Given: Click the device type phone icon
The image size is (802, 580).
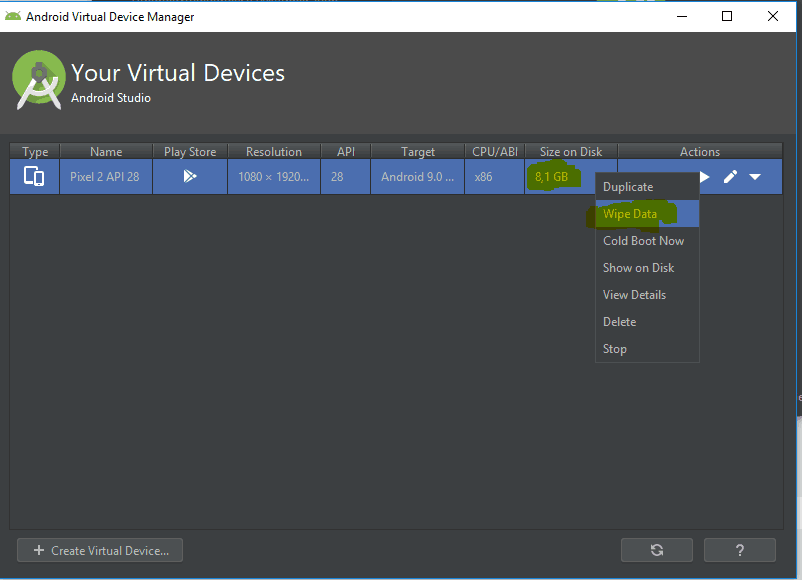Looking at the screenshot, I should coord(34,176).
